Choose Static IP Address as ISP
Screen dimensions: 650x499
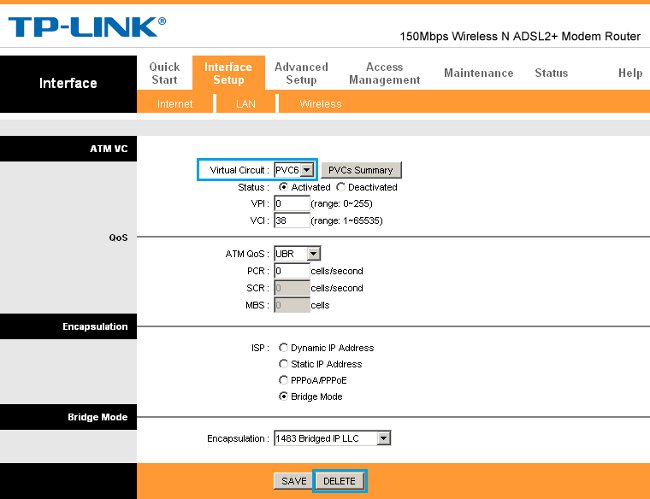point(283,364)
